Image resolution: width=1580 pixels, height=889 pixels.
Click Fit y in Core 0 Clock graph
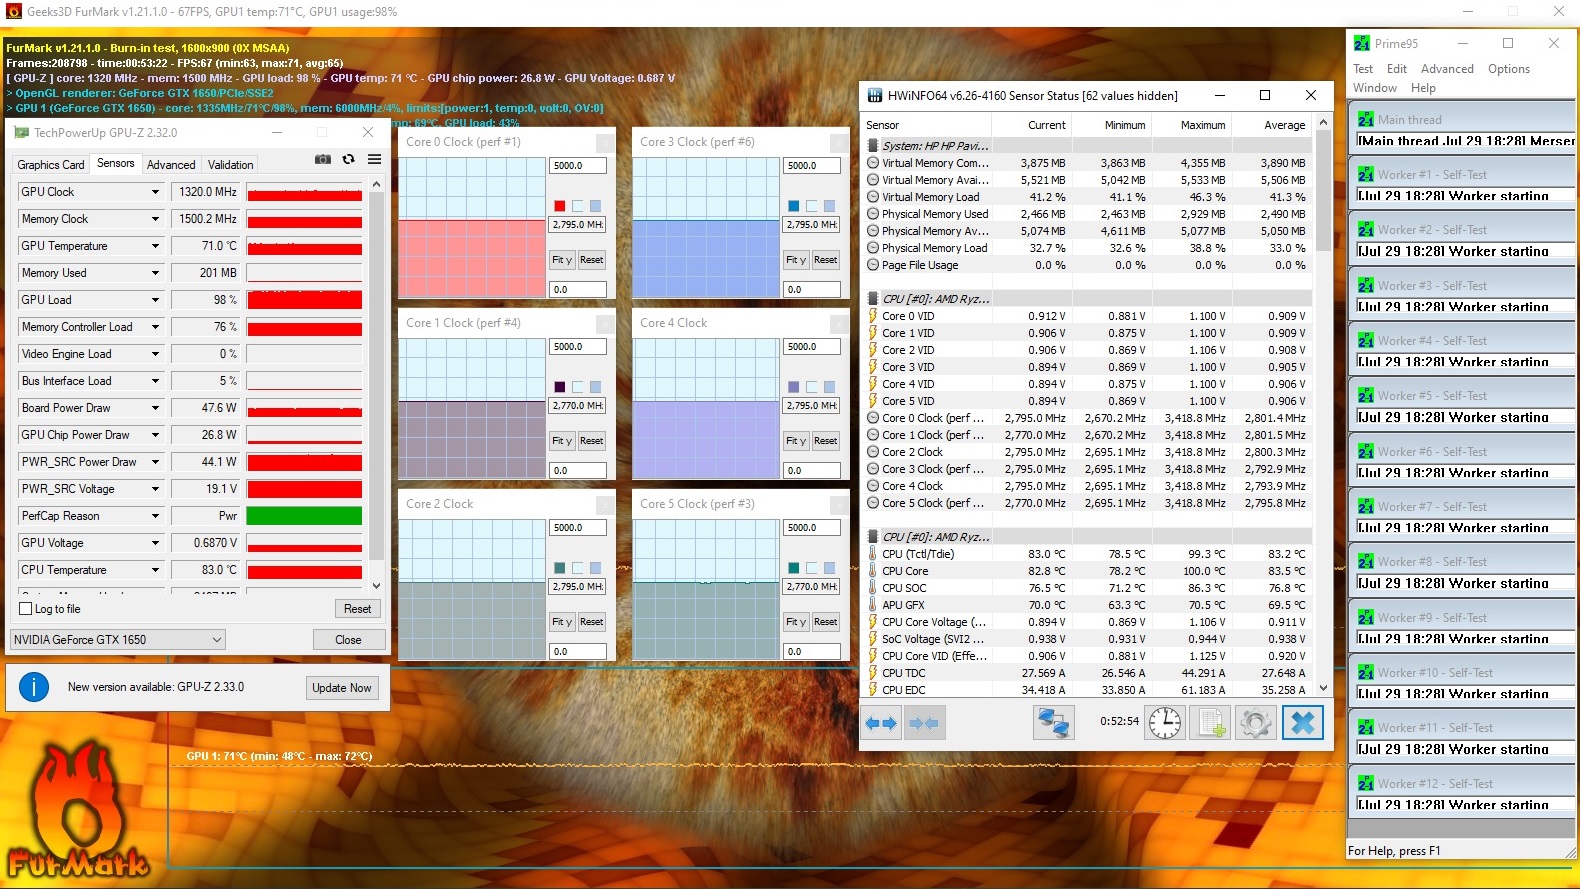(562, 260)
